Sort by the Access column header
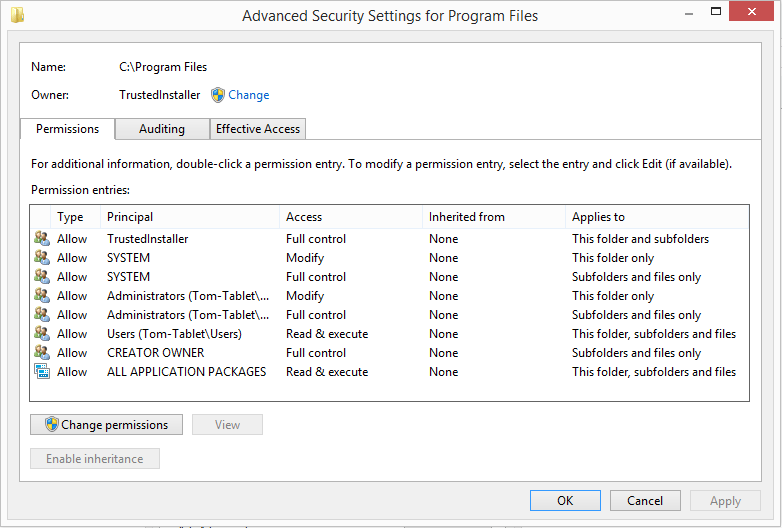 pyautogui.click(x=351, y=217)
